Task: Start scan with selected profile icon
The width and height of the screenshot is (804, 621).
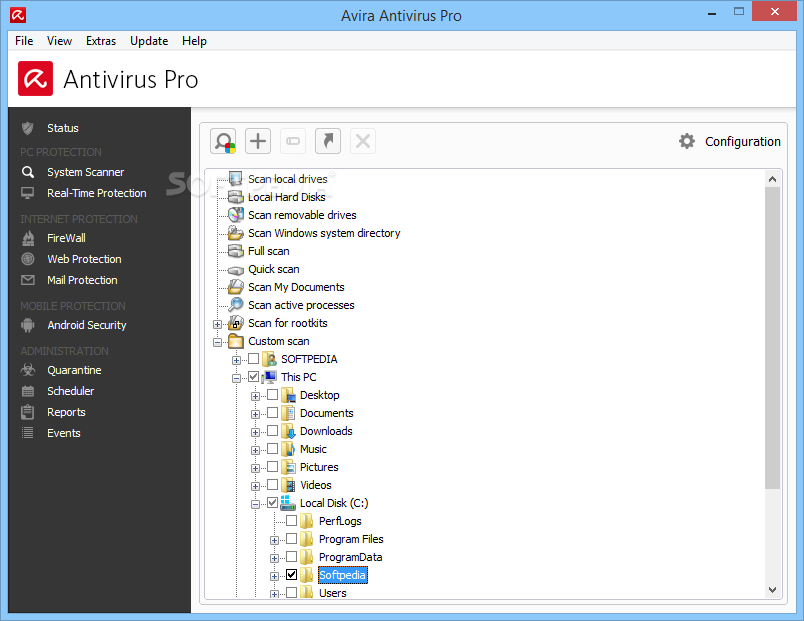Action: 223,141
